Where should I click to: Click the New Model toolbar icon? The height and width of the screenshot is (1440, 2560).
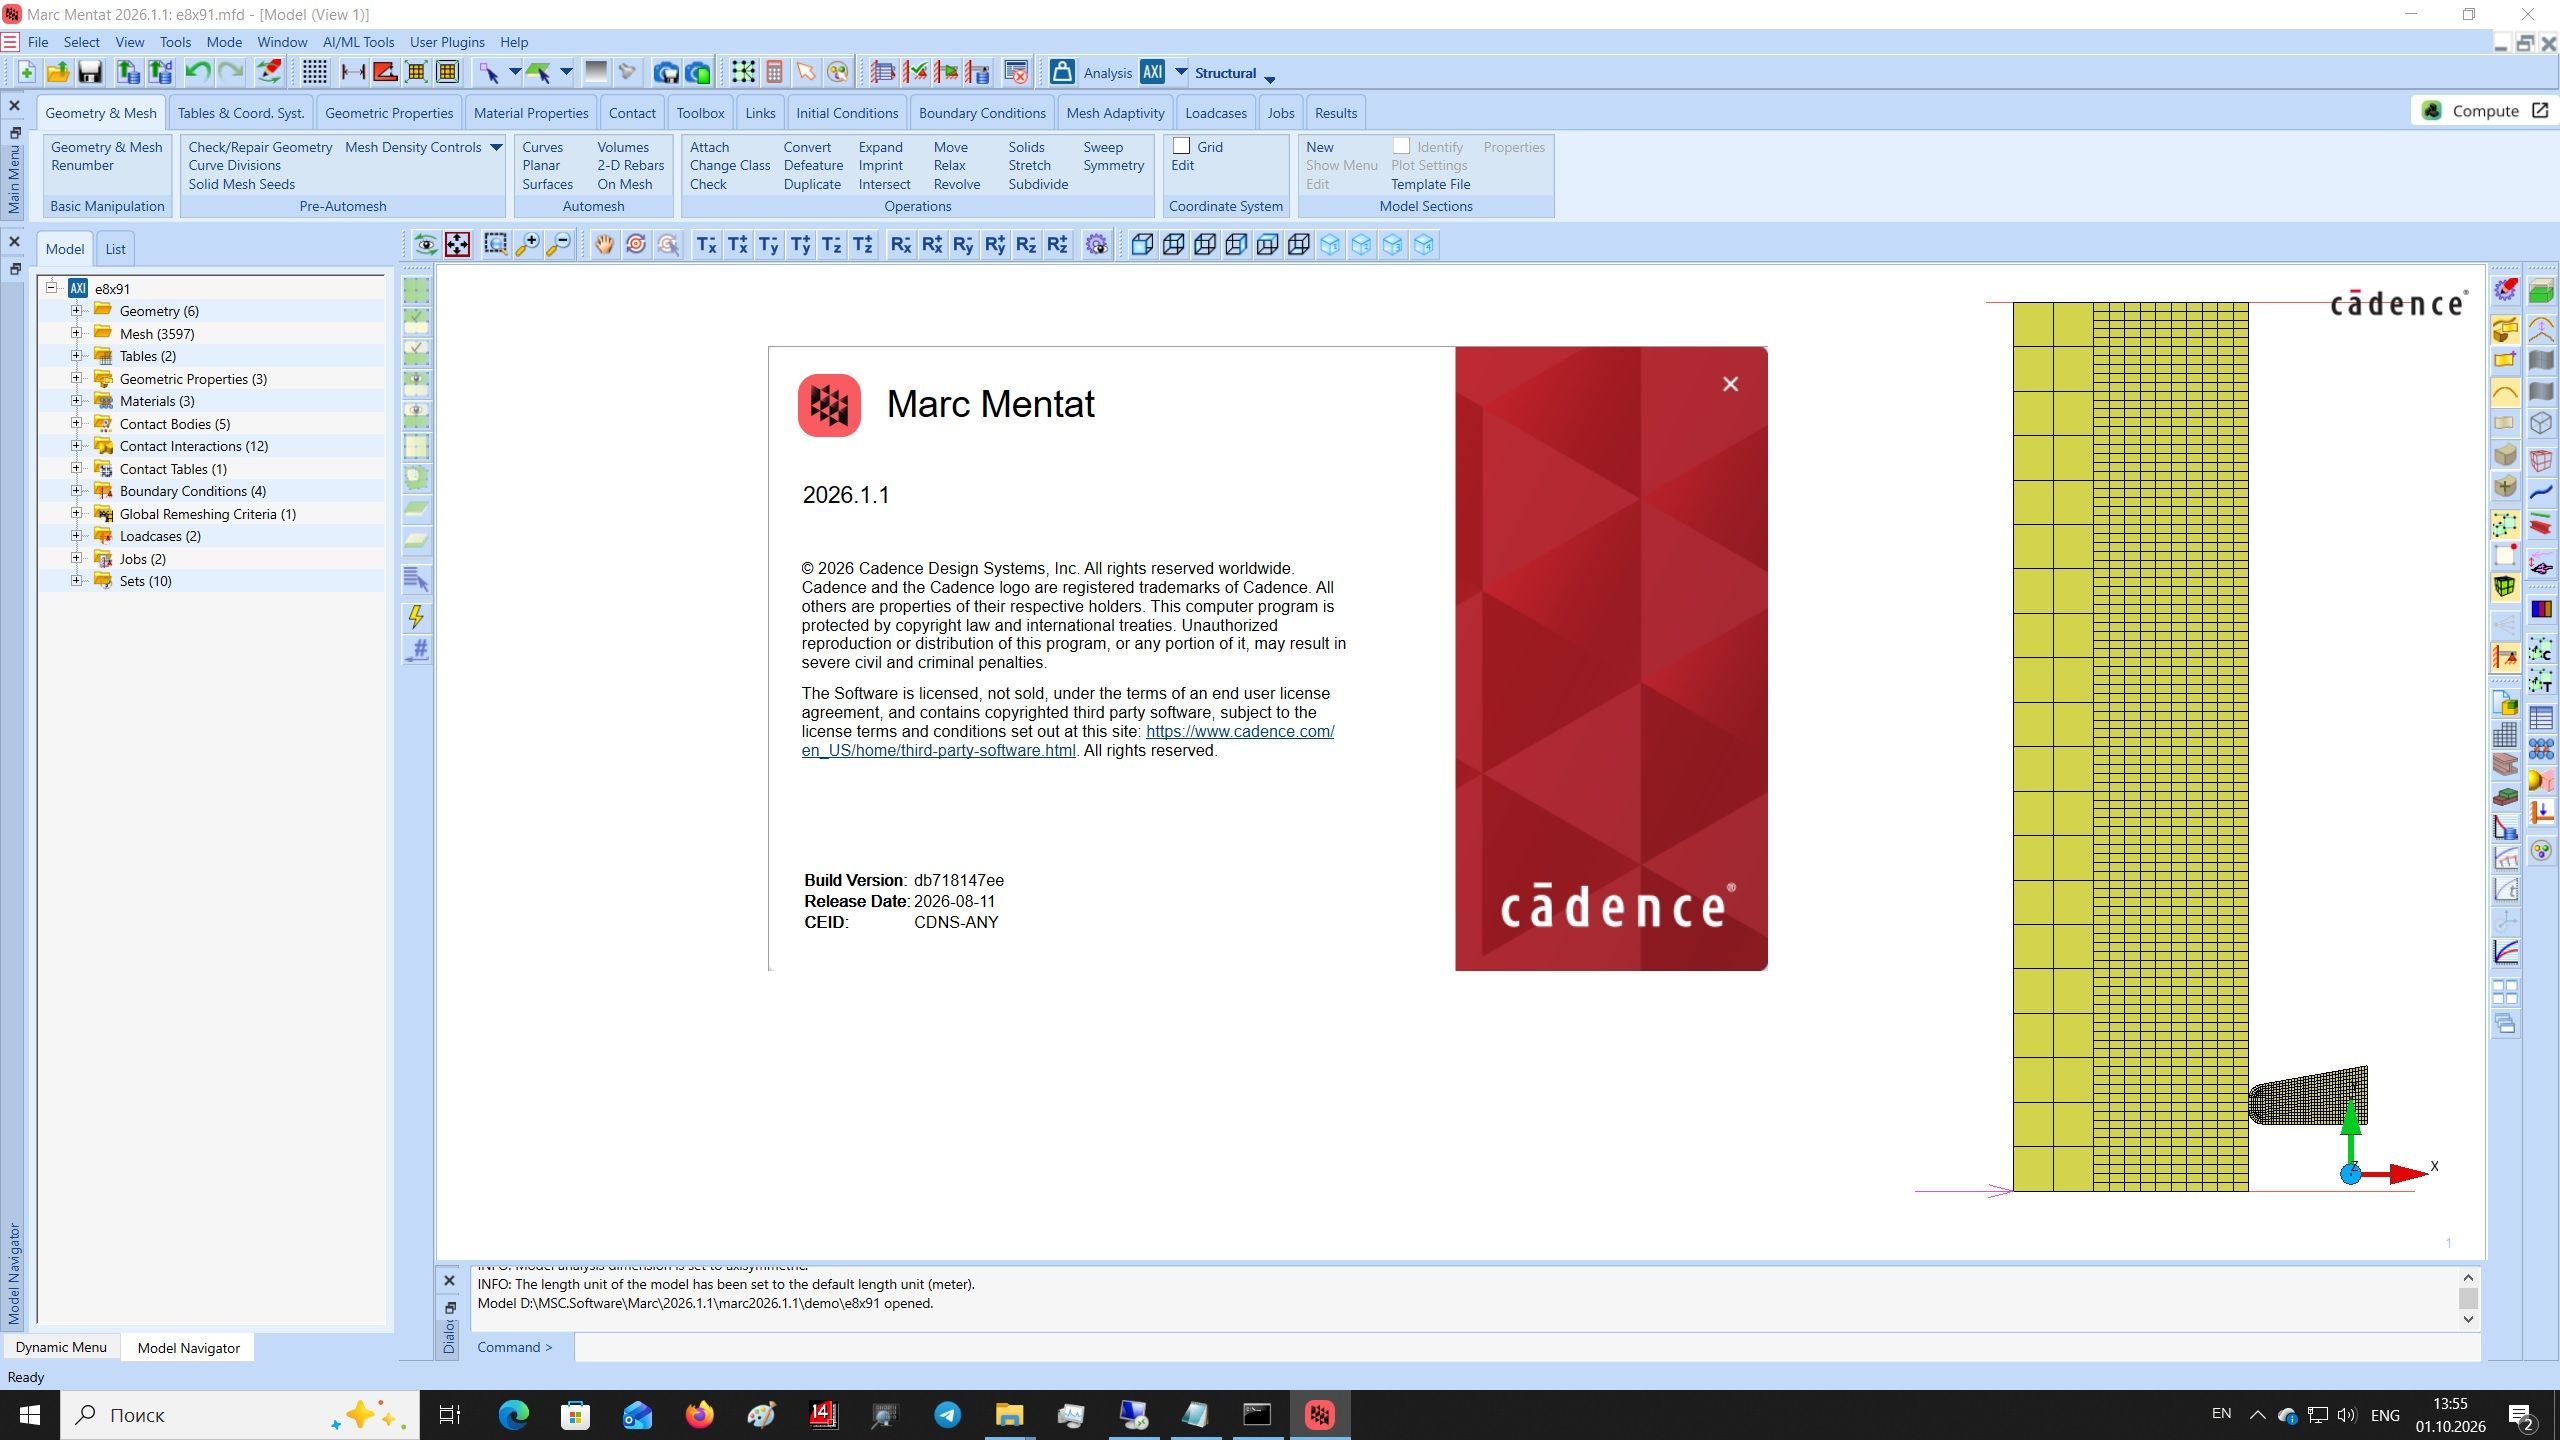(27, 72)
